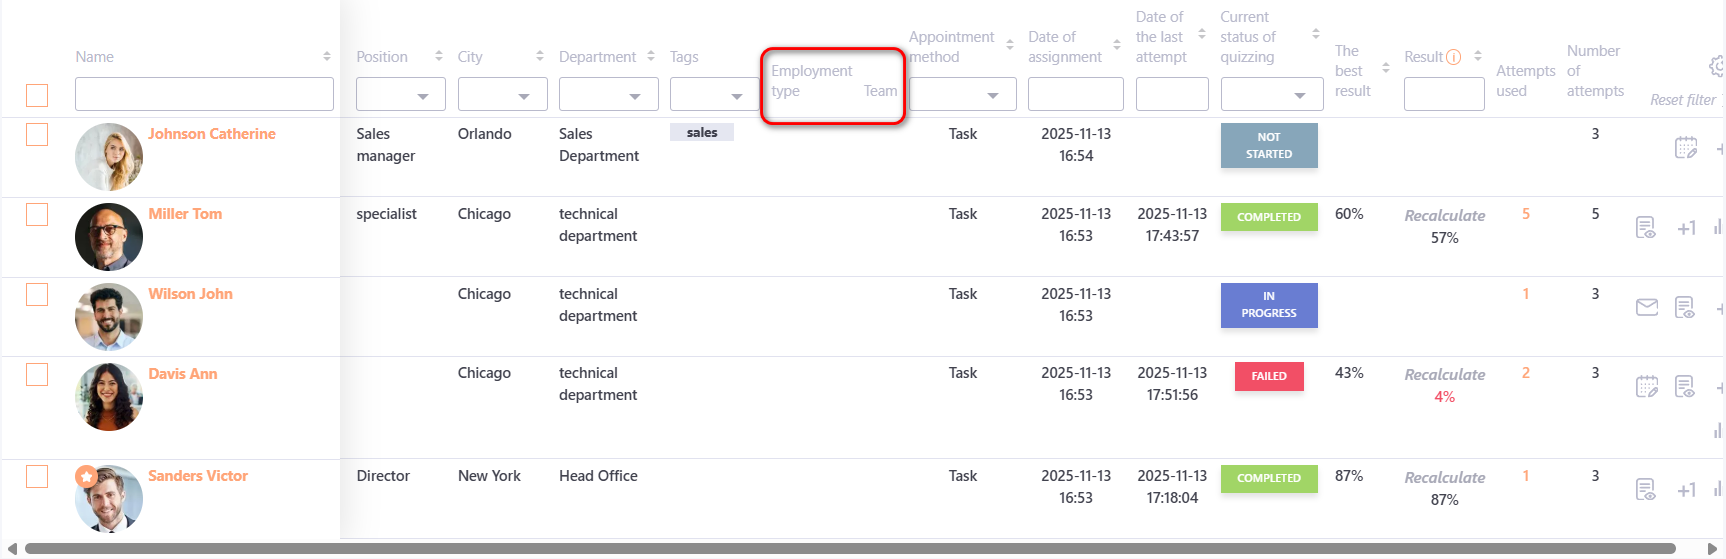Click the Result column info icon
The image size is (1726, 559).
pyautogui.click(x=1454, y=57)
